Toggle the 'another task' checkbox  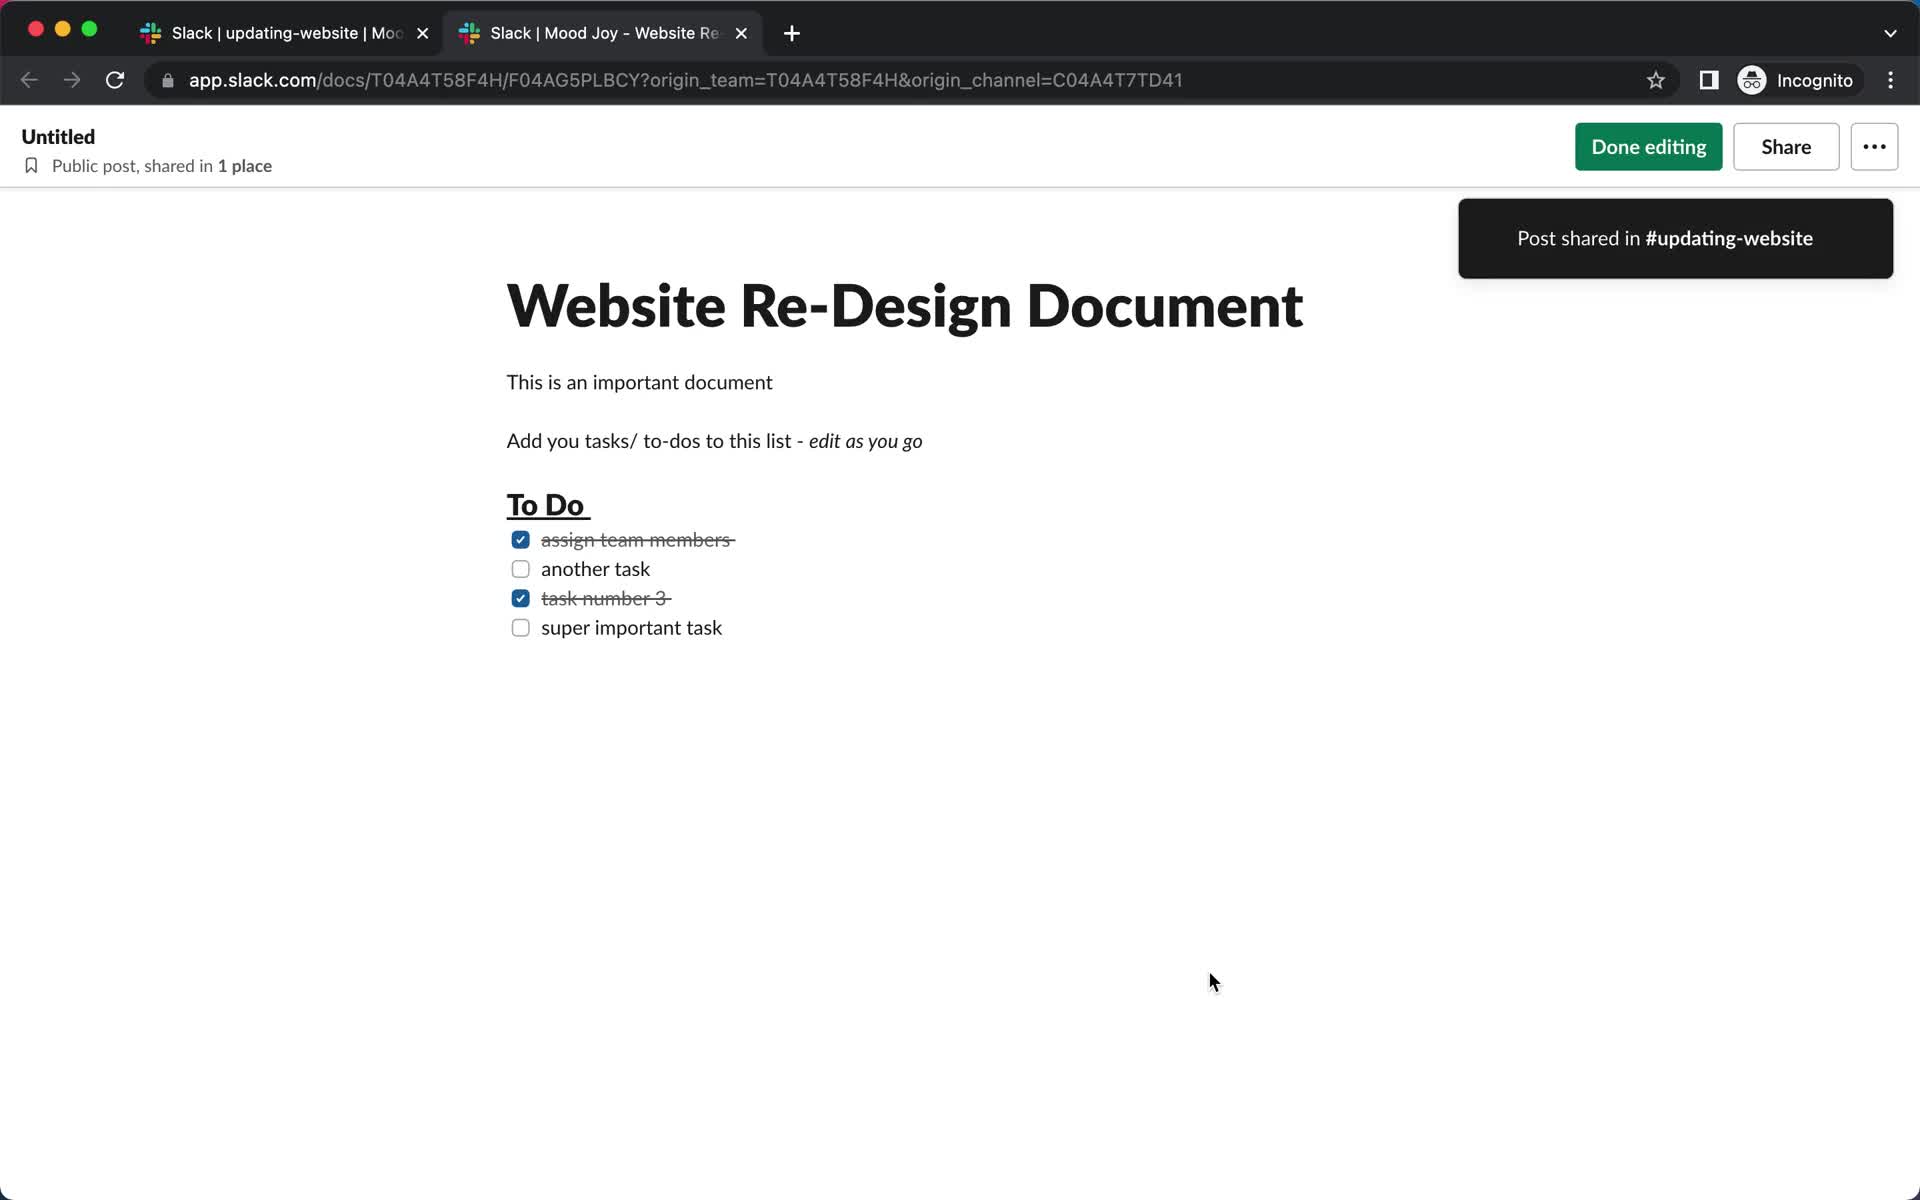[x=520, y=568]
